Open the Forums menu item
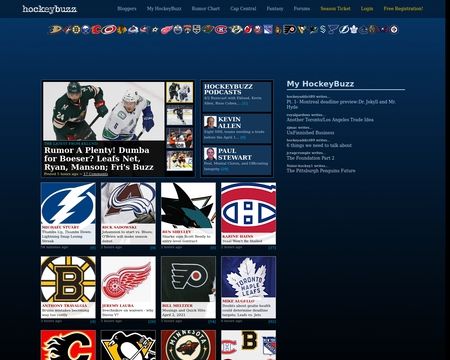Image resolution: width=450 pixels, height=360 pixels. point(302,9)
